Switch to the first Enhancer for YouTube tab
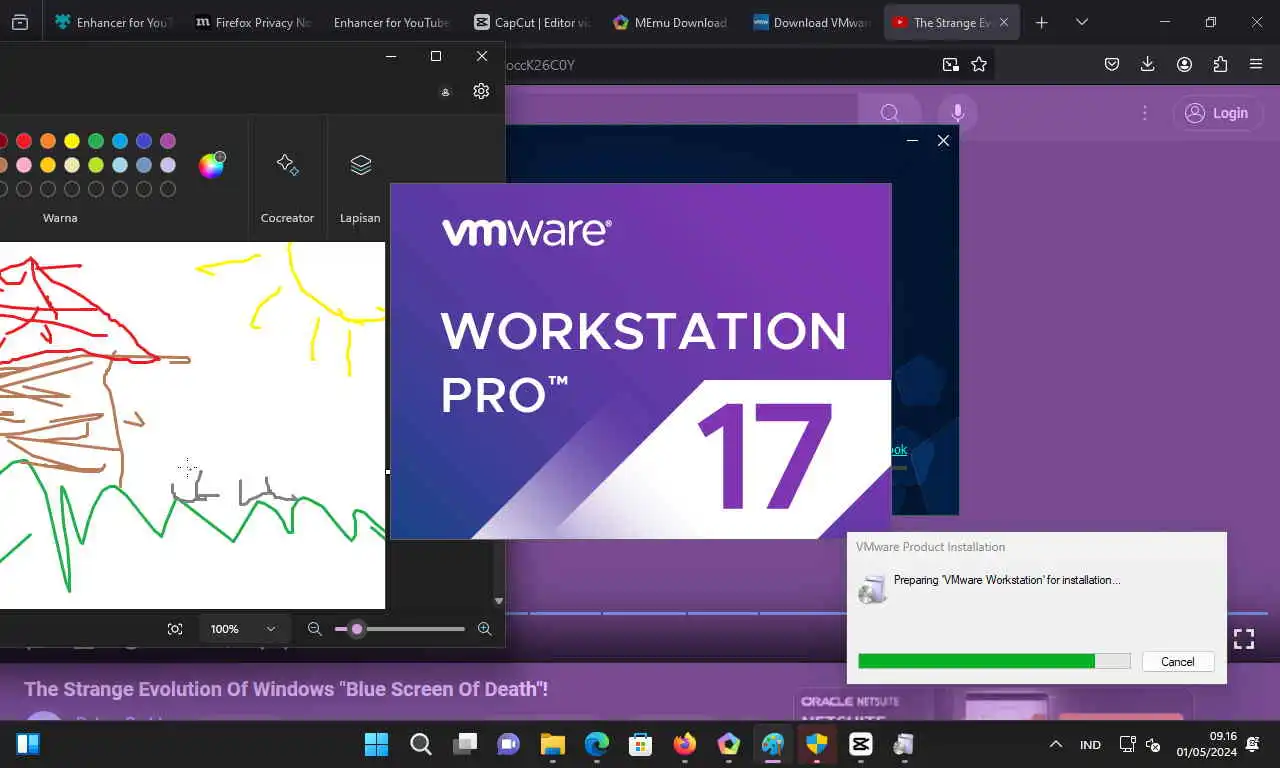This screenshot has height=768, width=1280. pos(113,22)
